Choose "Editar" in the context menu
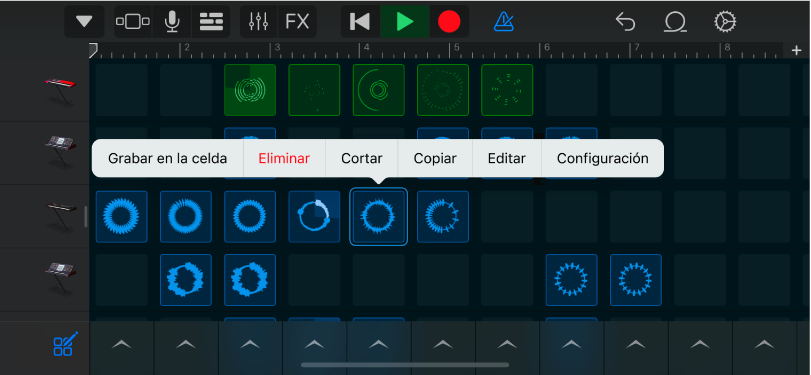The height and width of the screenshot is (375, 811). point(507,158)
